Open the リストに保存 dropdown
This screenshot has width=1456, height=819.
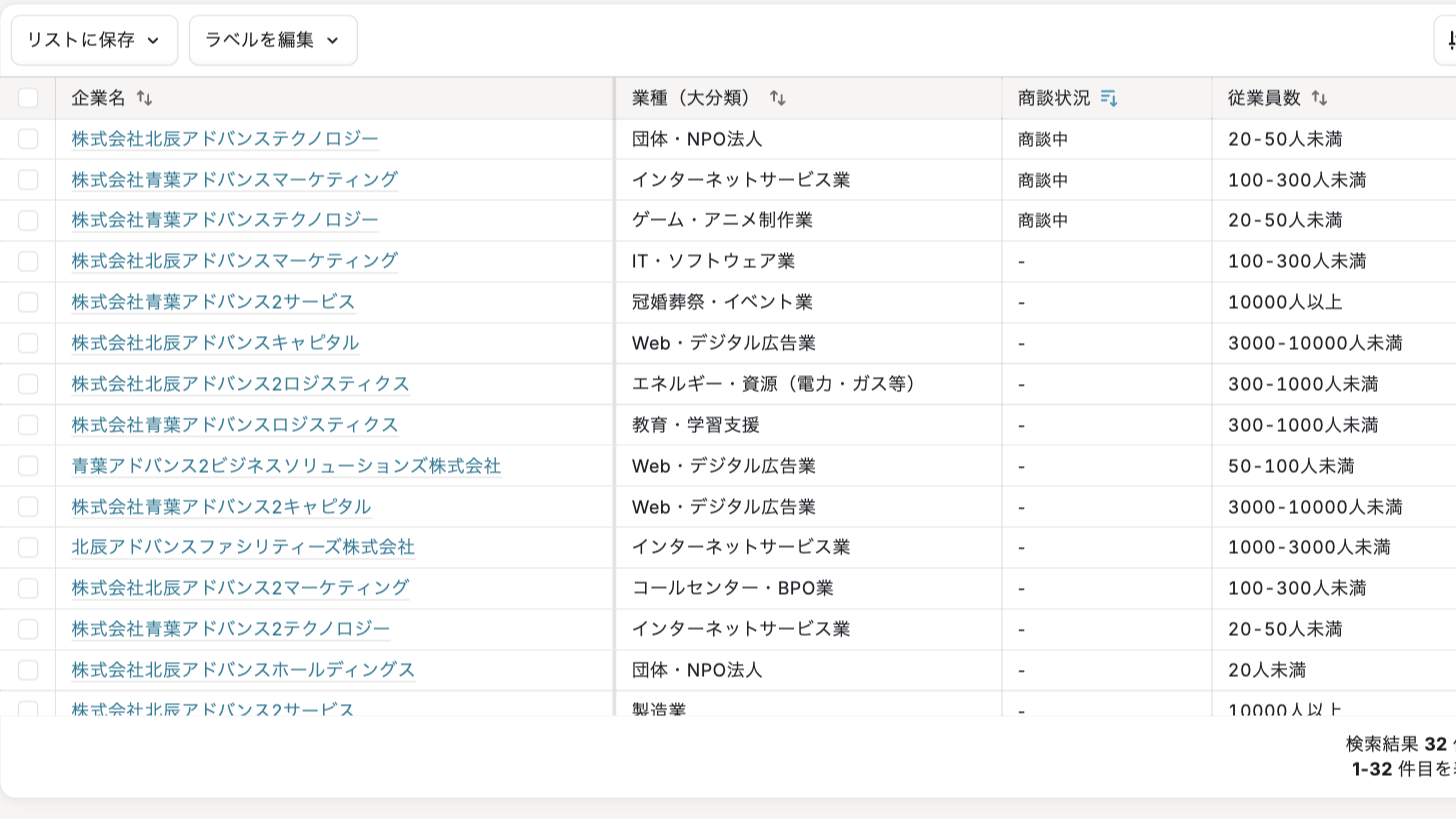(94, 40)
